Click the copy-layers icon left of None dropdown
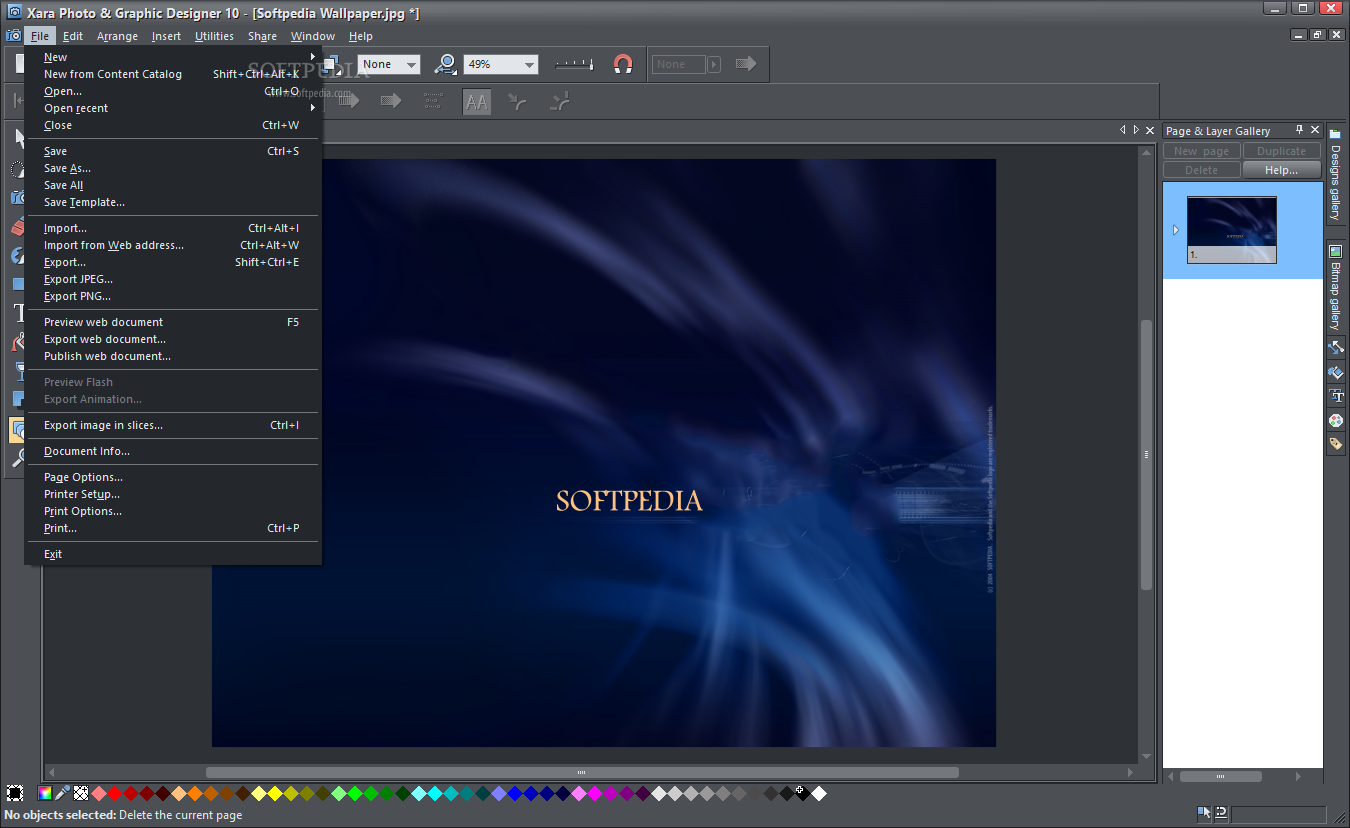 (x=333, y=64)
